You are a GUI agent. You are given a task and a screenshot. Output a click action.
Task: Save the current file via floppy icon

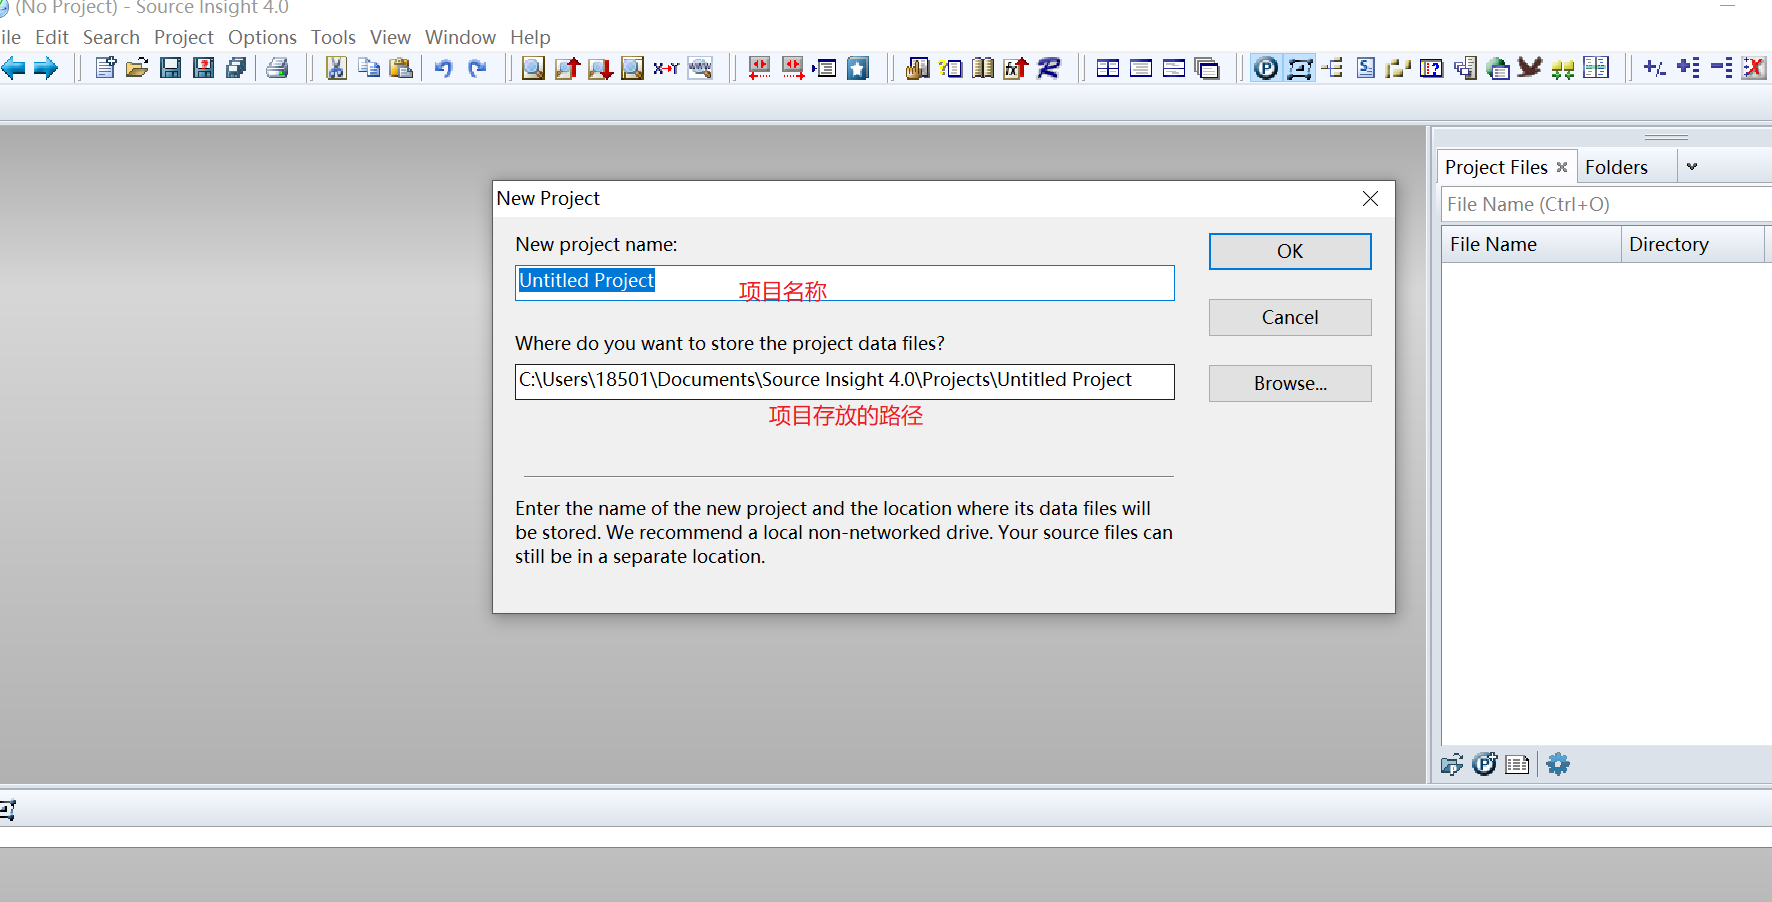(171, 68)
